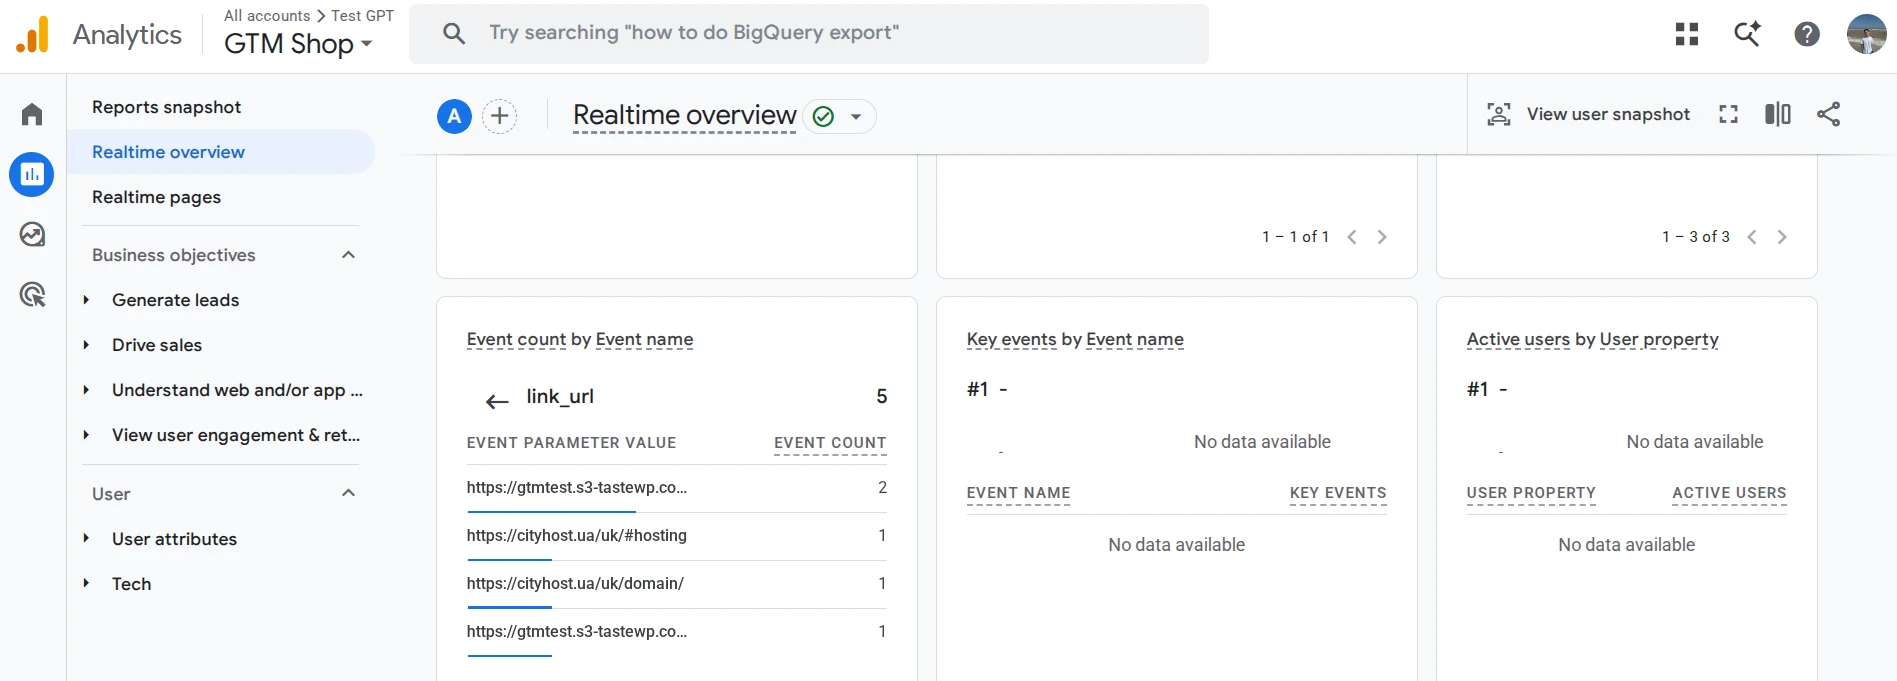
Task: Select the gtmtest.s3-tastewp row with count 2
Action: point(677,488)
